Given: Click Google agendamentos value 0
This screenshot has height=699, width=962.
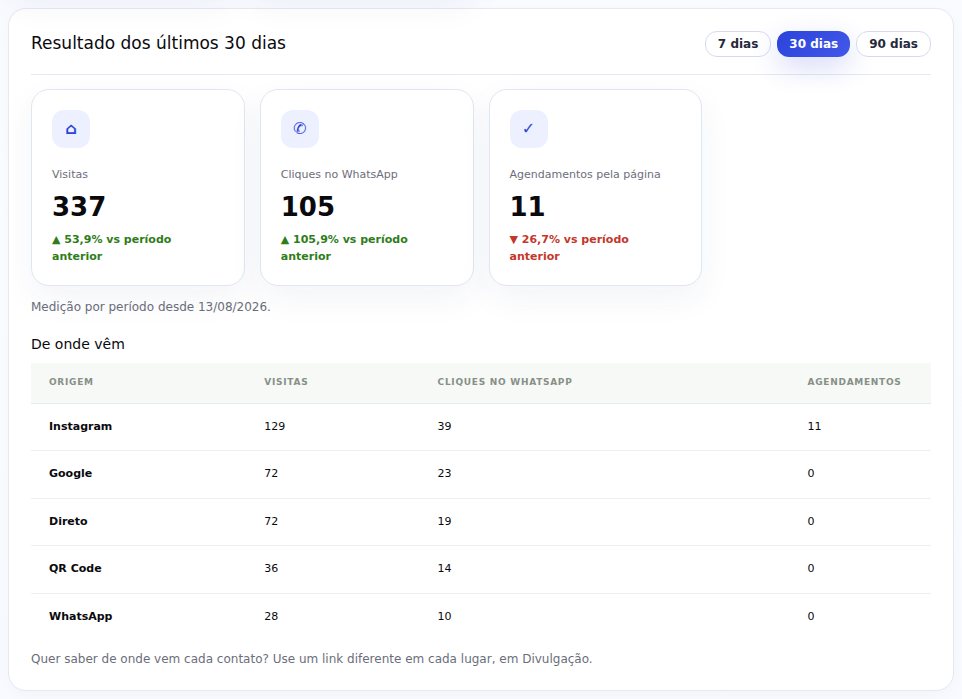Looking at the screenshot, I should tap(811, 473).
